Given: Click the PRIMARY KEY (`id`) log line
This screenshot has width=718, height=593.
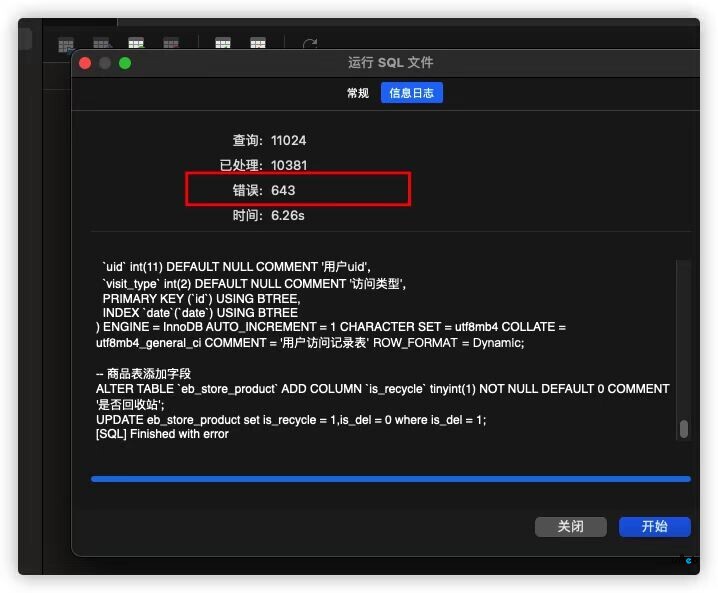Looking at the screenshot, I should 201,299.
